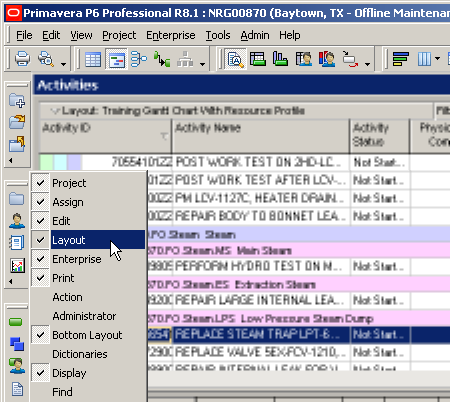
Task: Click the open project folder icon
Action: 17,122
